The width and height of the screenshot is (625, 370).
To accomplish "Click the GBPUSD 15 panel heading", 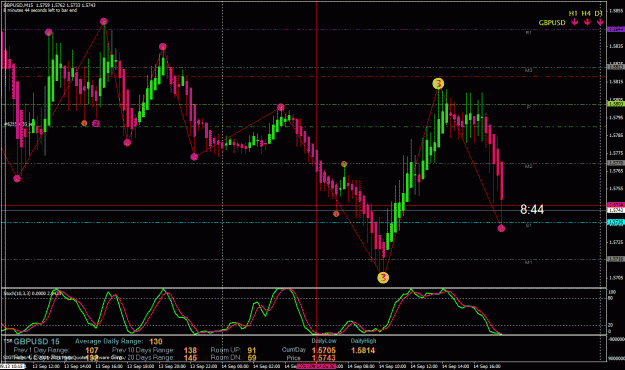I will click(36, 341).
